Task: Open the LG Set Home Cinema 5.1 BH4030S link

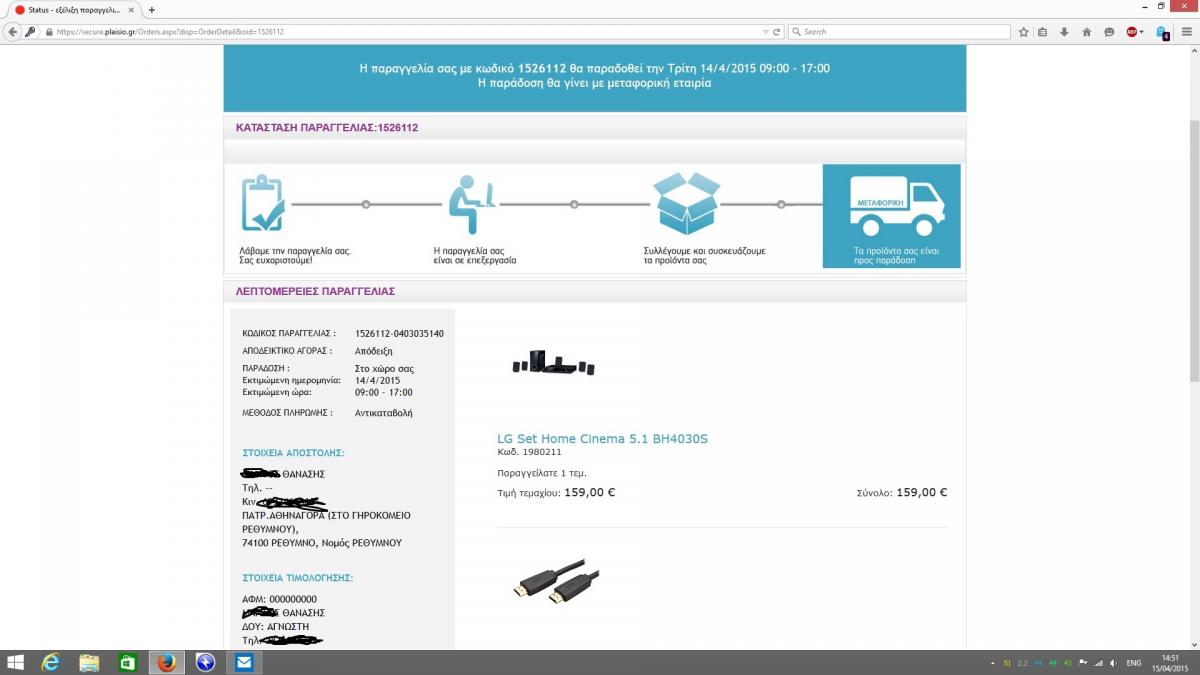Action: click(602, 439)
